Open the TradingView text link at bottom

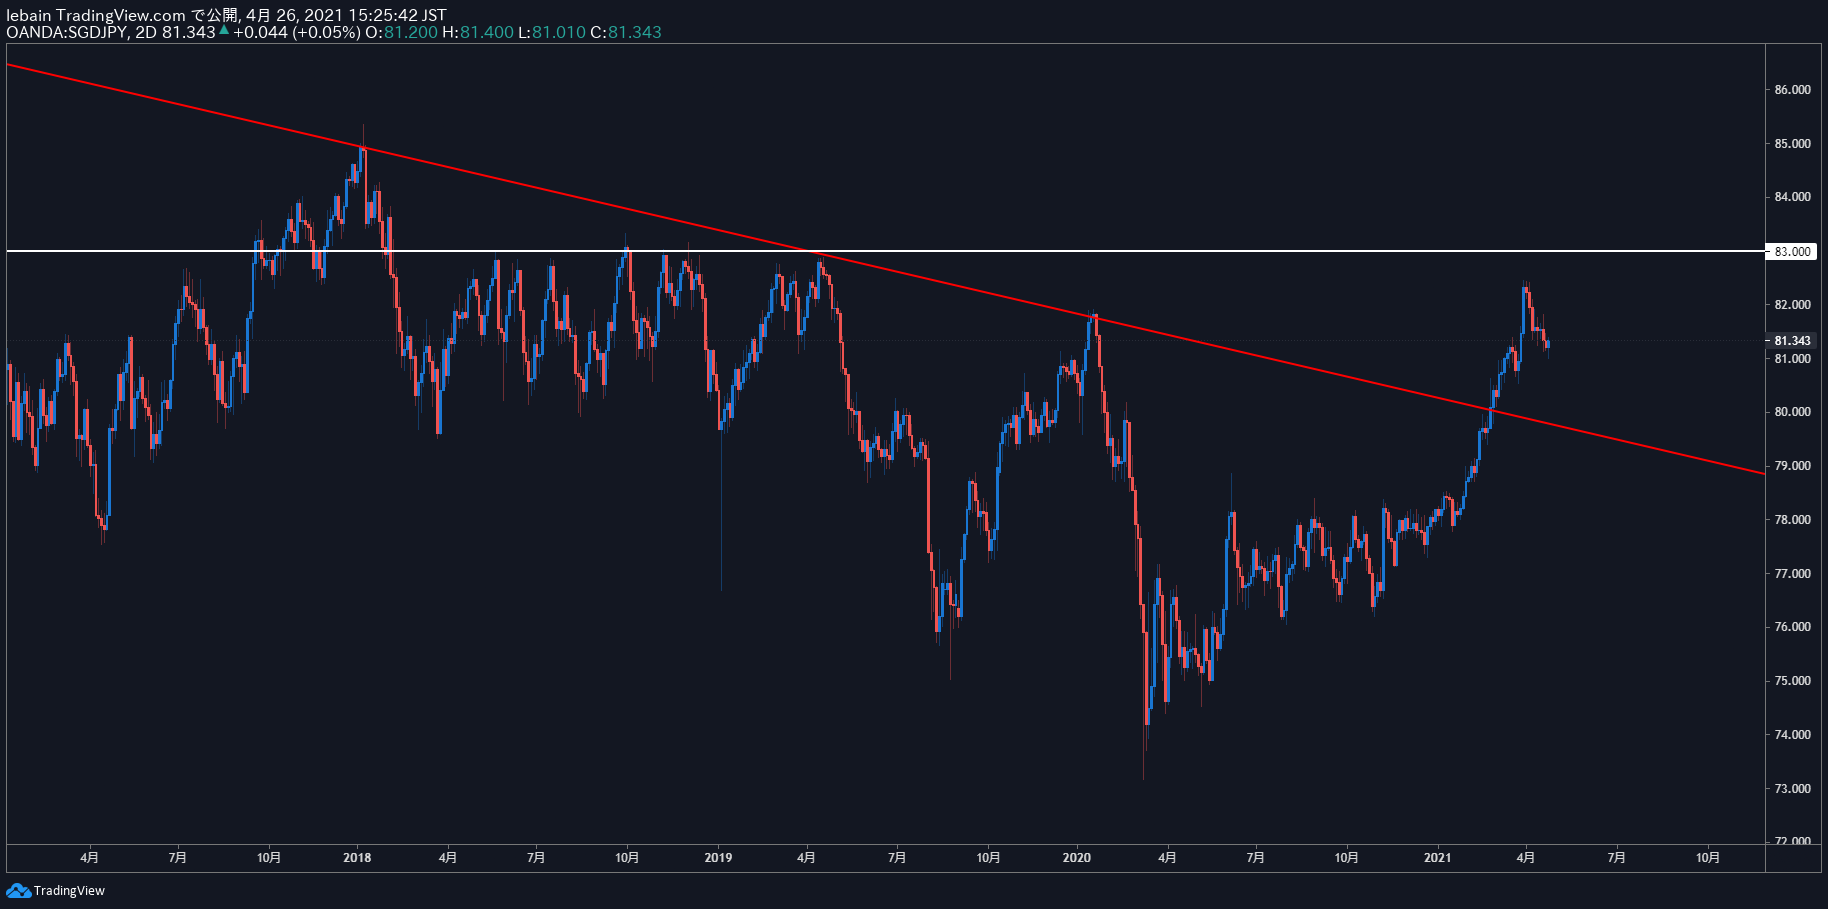pyautogui.click(x=69, y=890)
